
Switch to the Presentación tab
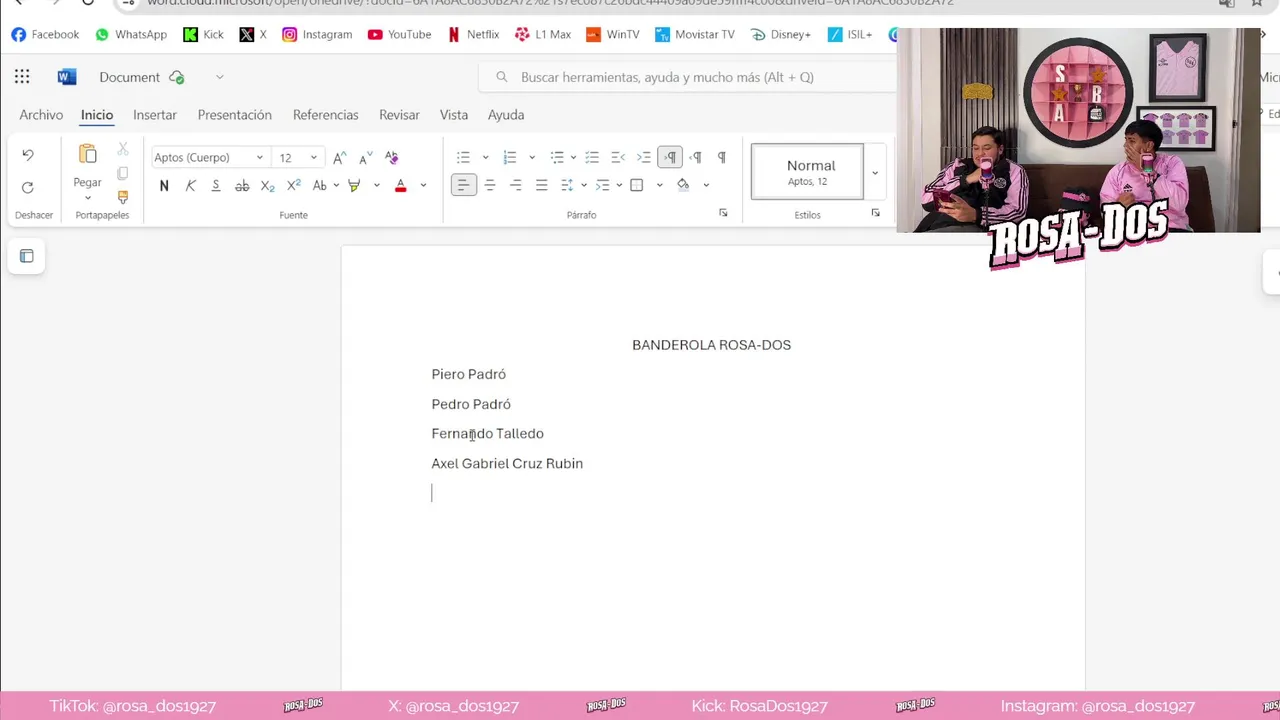[x=234, y=115]
